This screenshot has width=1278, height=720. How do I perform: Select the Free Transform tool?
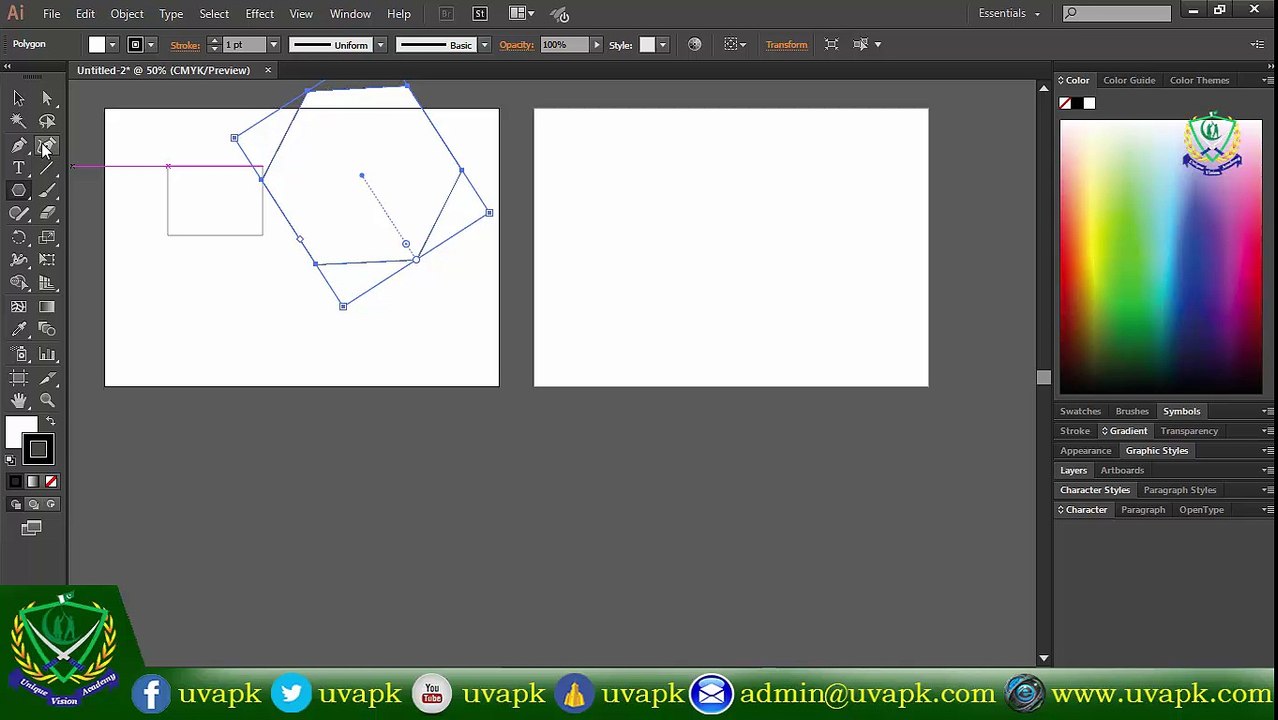[47, 260]
